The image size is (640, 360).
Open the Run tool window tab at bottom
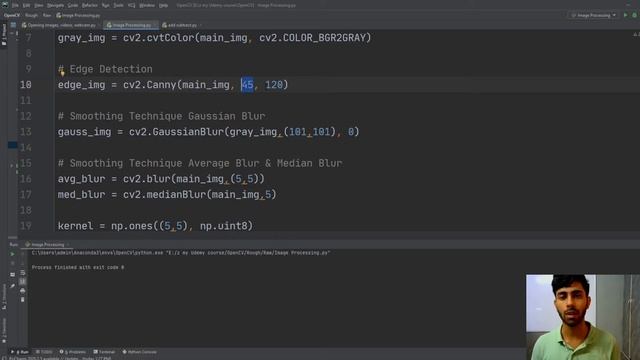tap(20, 352)
